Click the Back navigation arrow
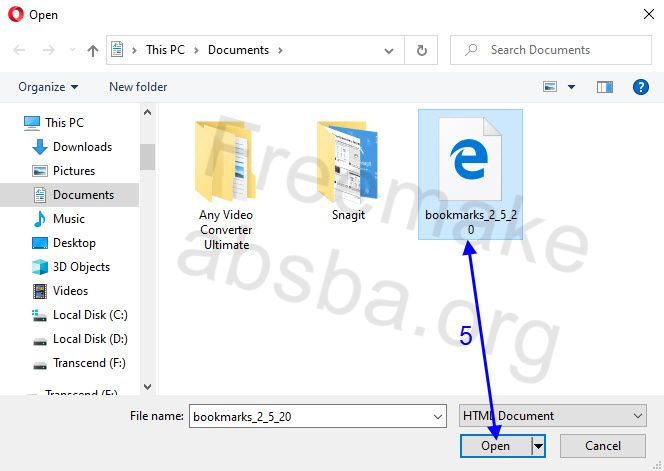Image resolution: width=664 pixels, height=471 pixels. pyautogui.click(x=19, y=50)
